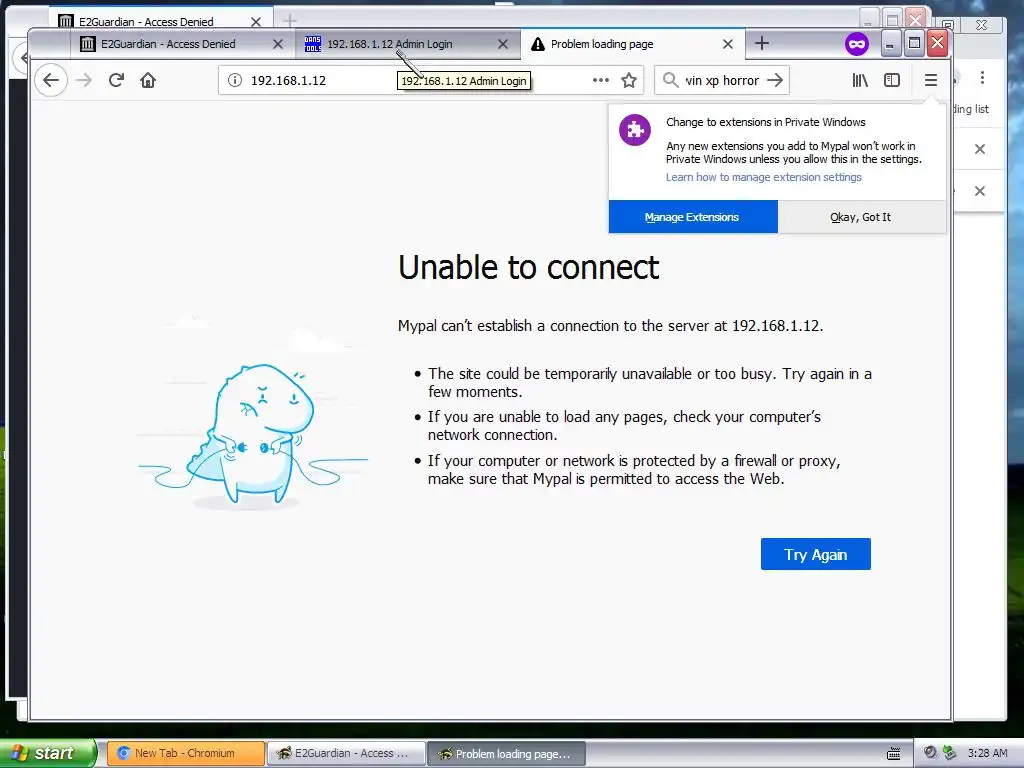Open Chromium three-dot menu in background window
The image size is (1024, 768).
click(982, 78)
